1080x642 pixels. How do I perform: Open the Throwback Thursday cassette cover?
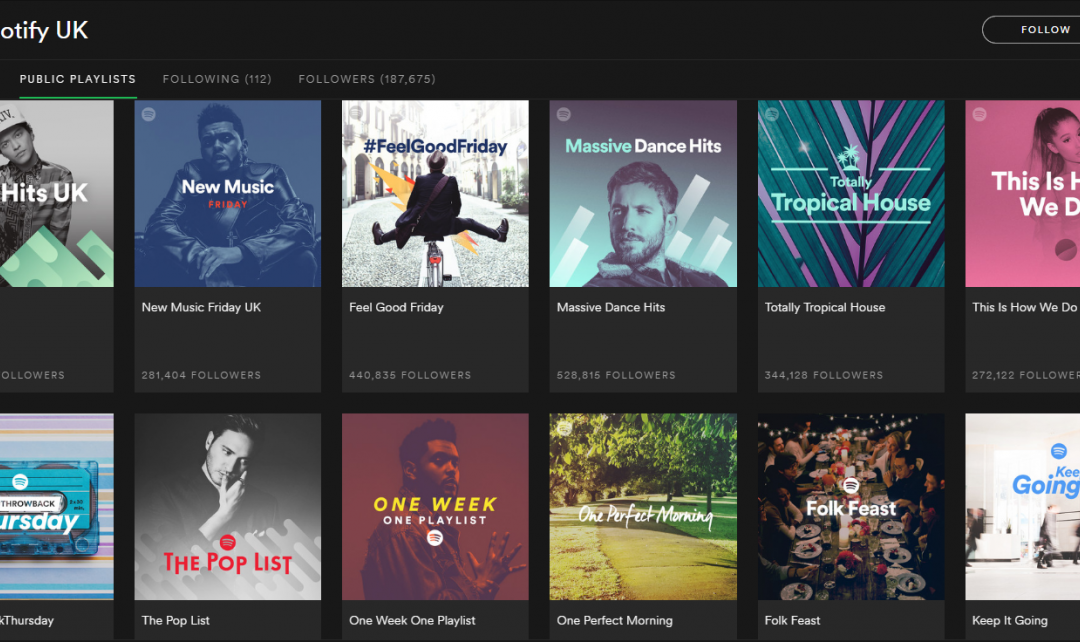click(56, 506)
